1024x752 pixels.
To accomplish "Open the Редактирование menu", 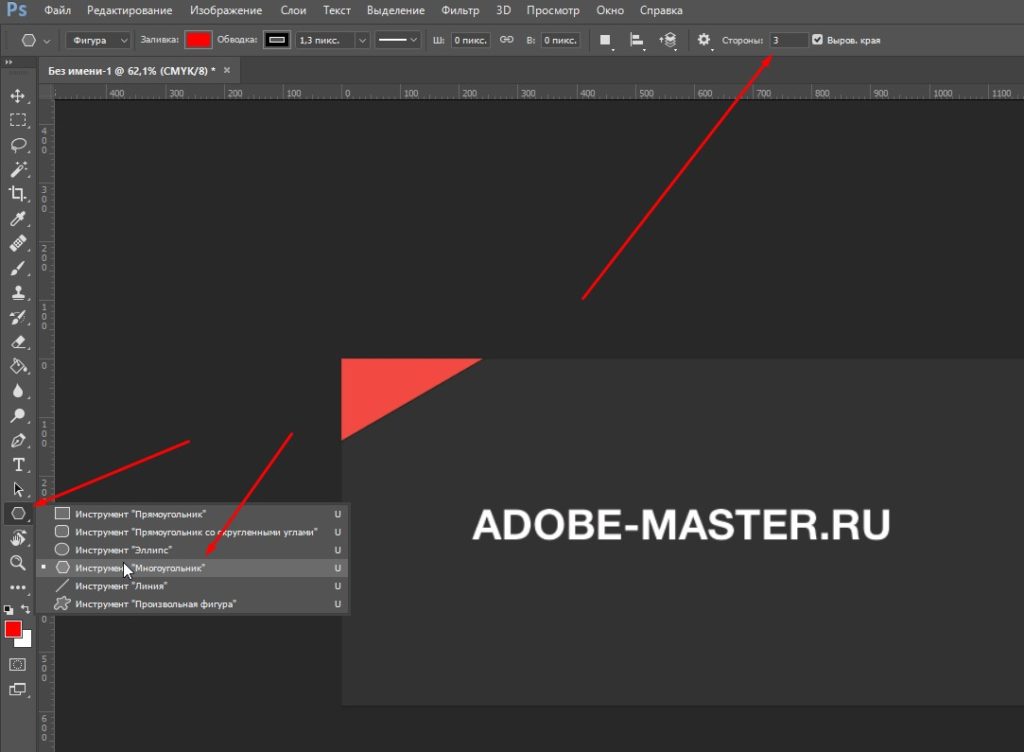I will click(x=129, y=10).
